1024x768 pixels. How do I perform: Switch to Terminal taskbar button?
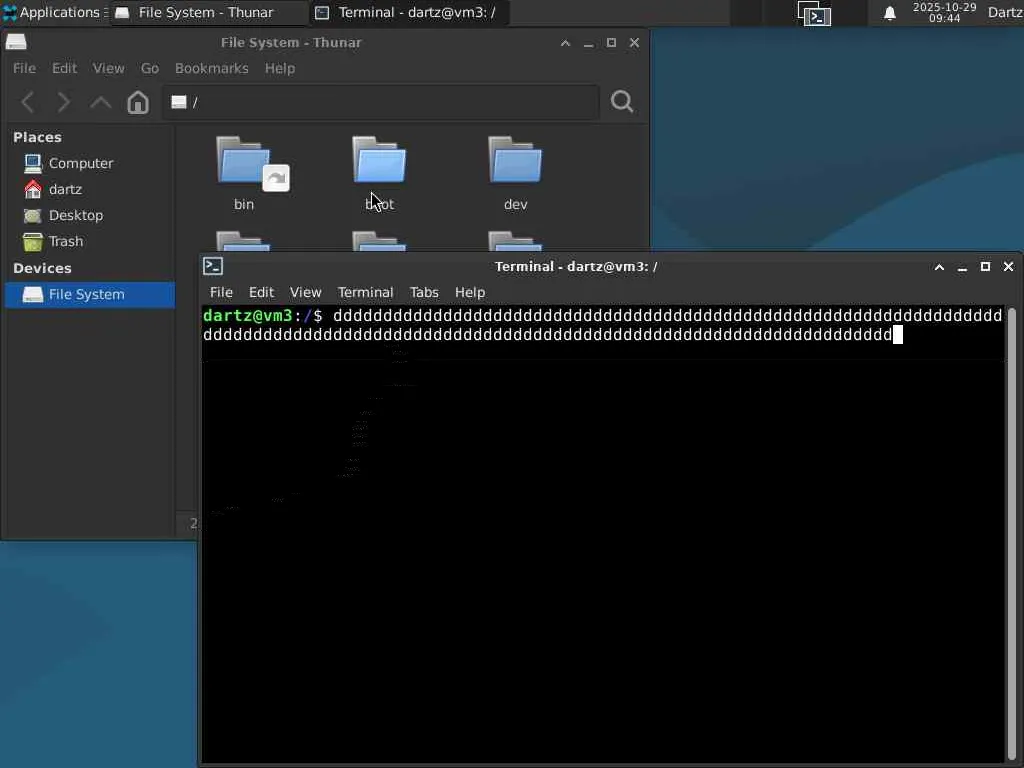click(409, 12)
